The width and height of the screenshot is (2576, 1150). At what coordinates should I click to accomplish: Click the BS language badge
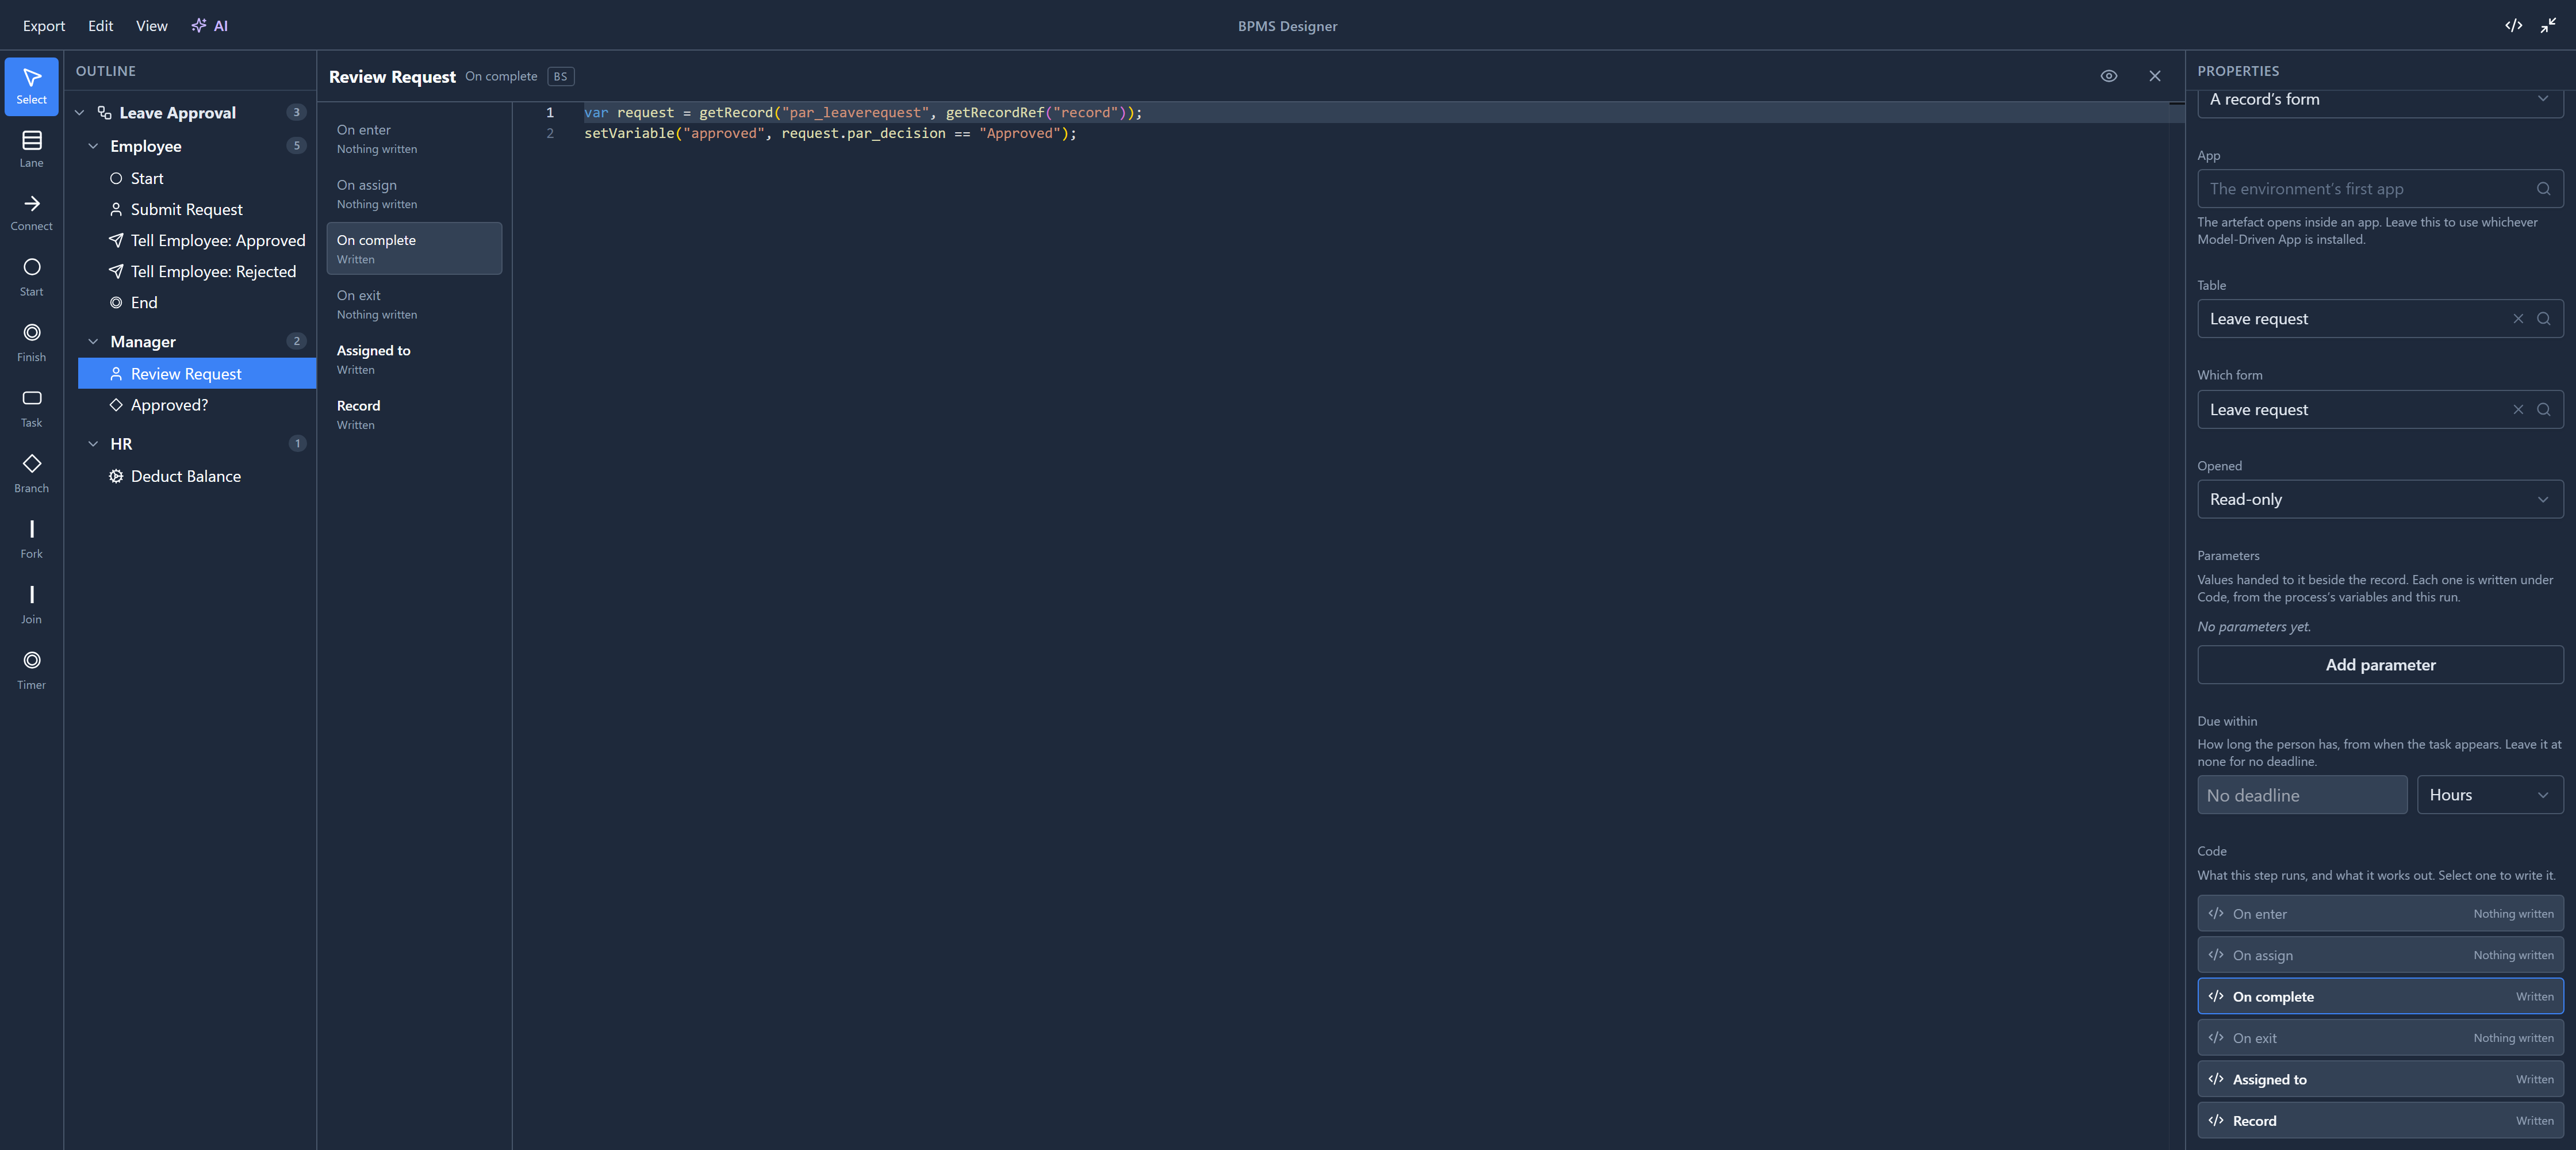tap(560, 76)
